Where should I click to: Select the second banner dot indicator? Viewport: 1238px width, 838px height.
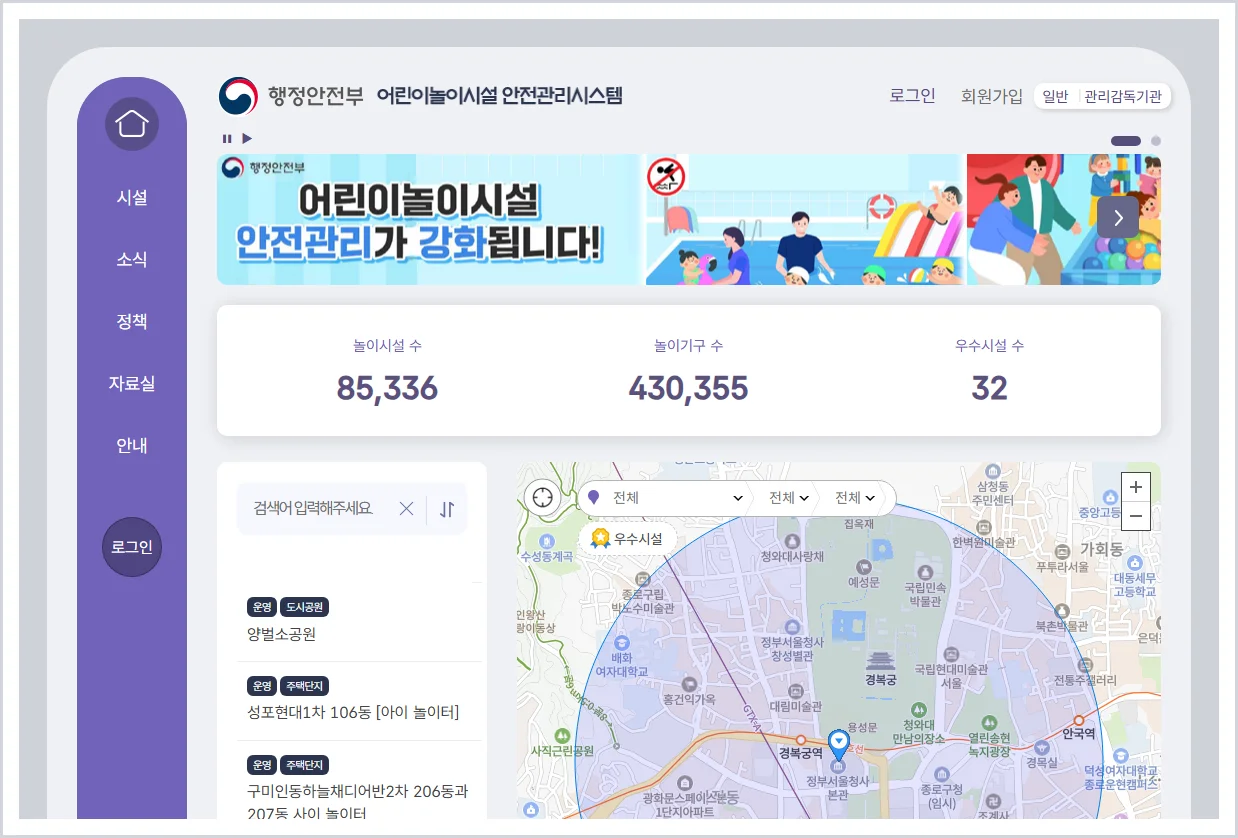[1156, 141]
